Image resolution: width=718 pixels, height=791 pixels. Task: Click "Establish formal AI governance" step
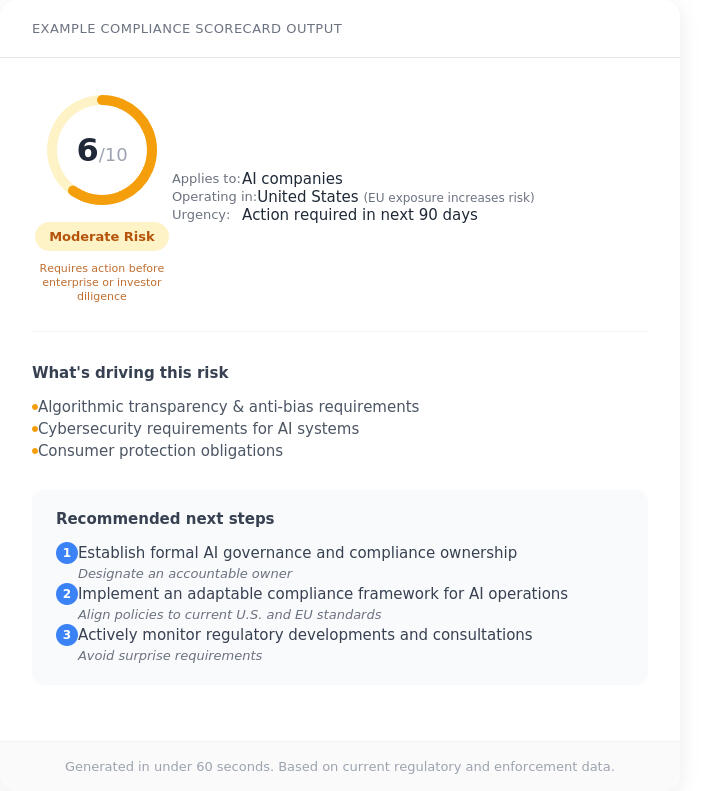[x=297, y=553]
